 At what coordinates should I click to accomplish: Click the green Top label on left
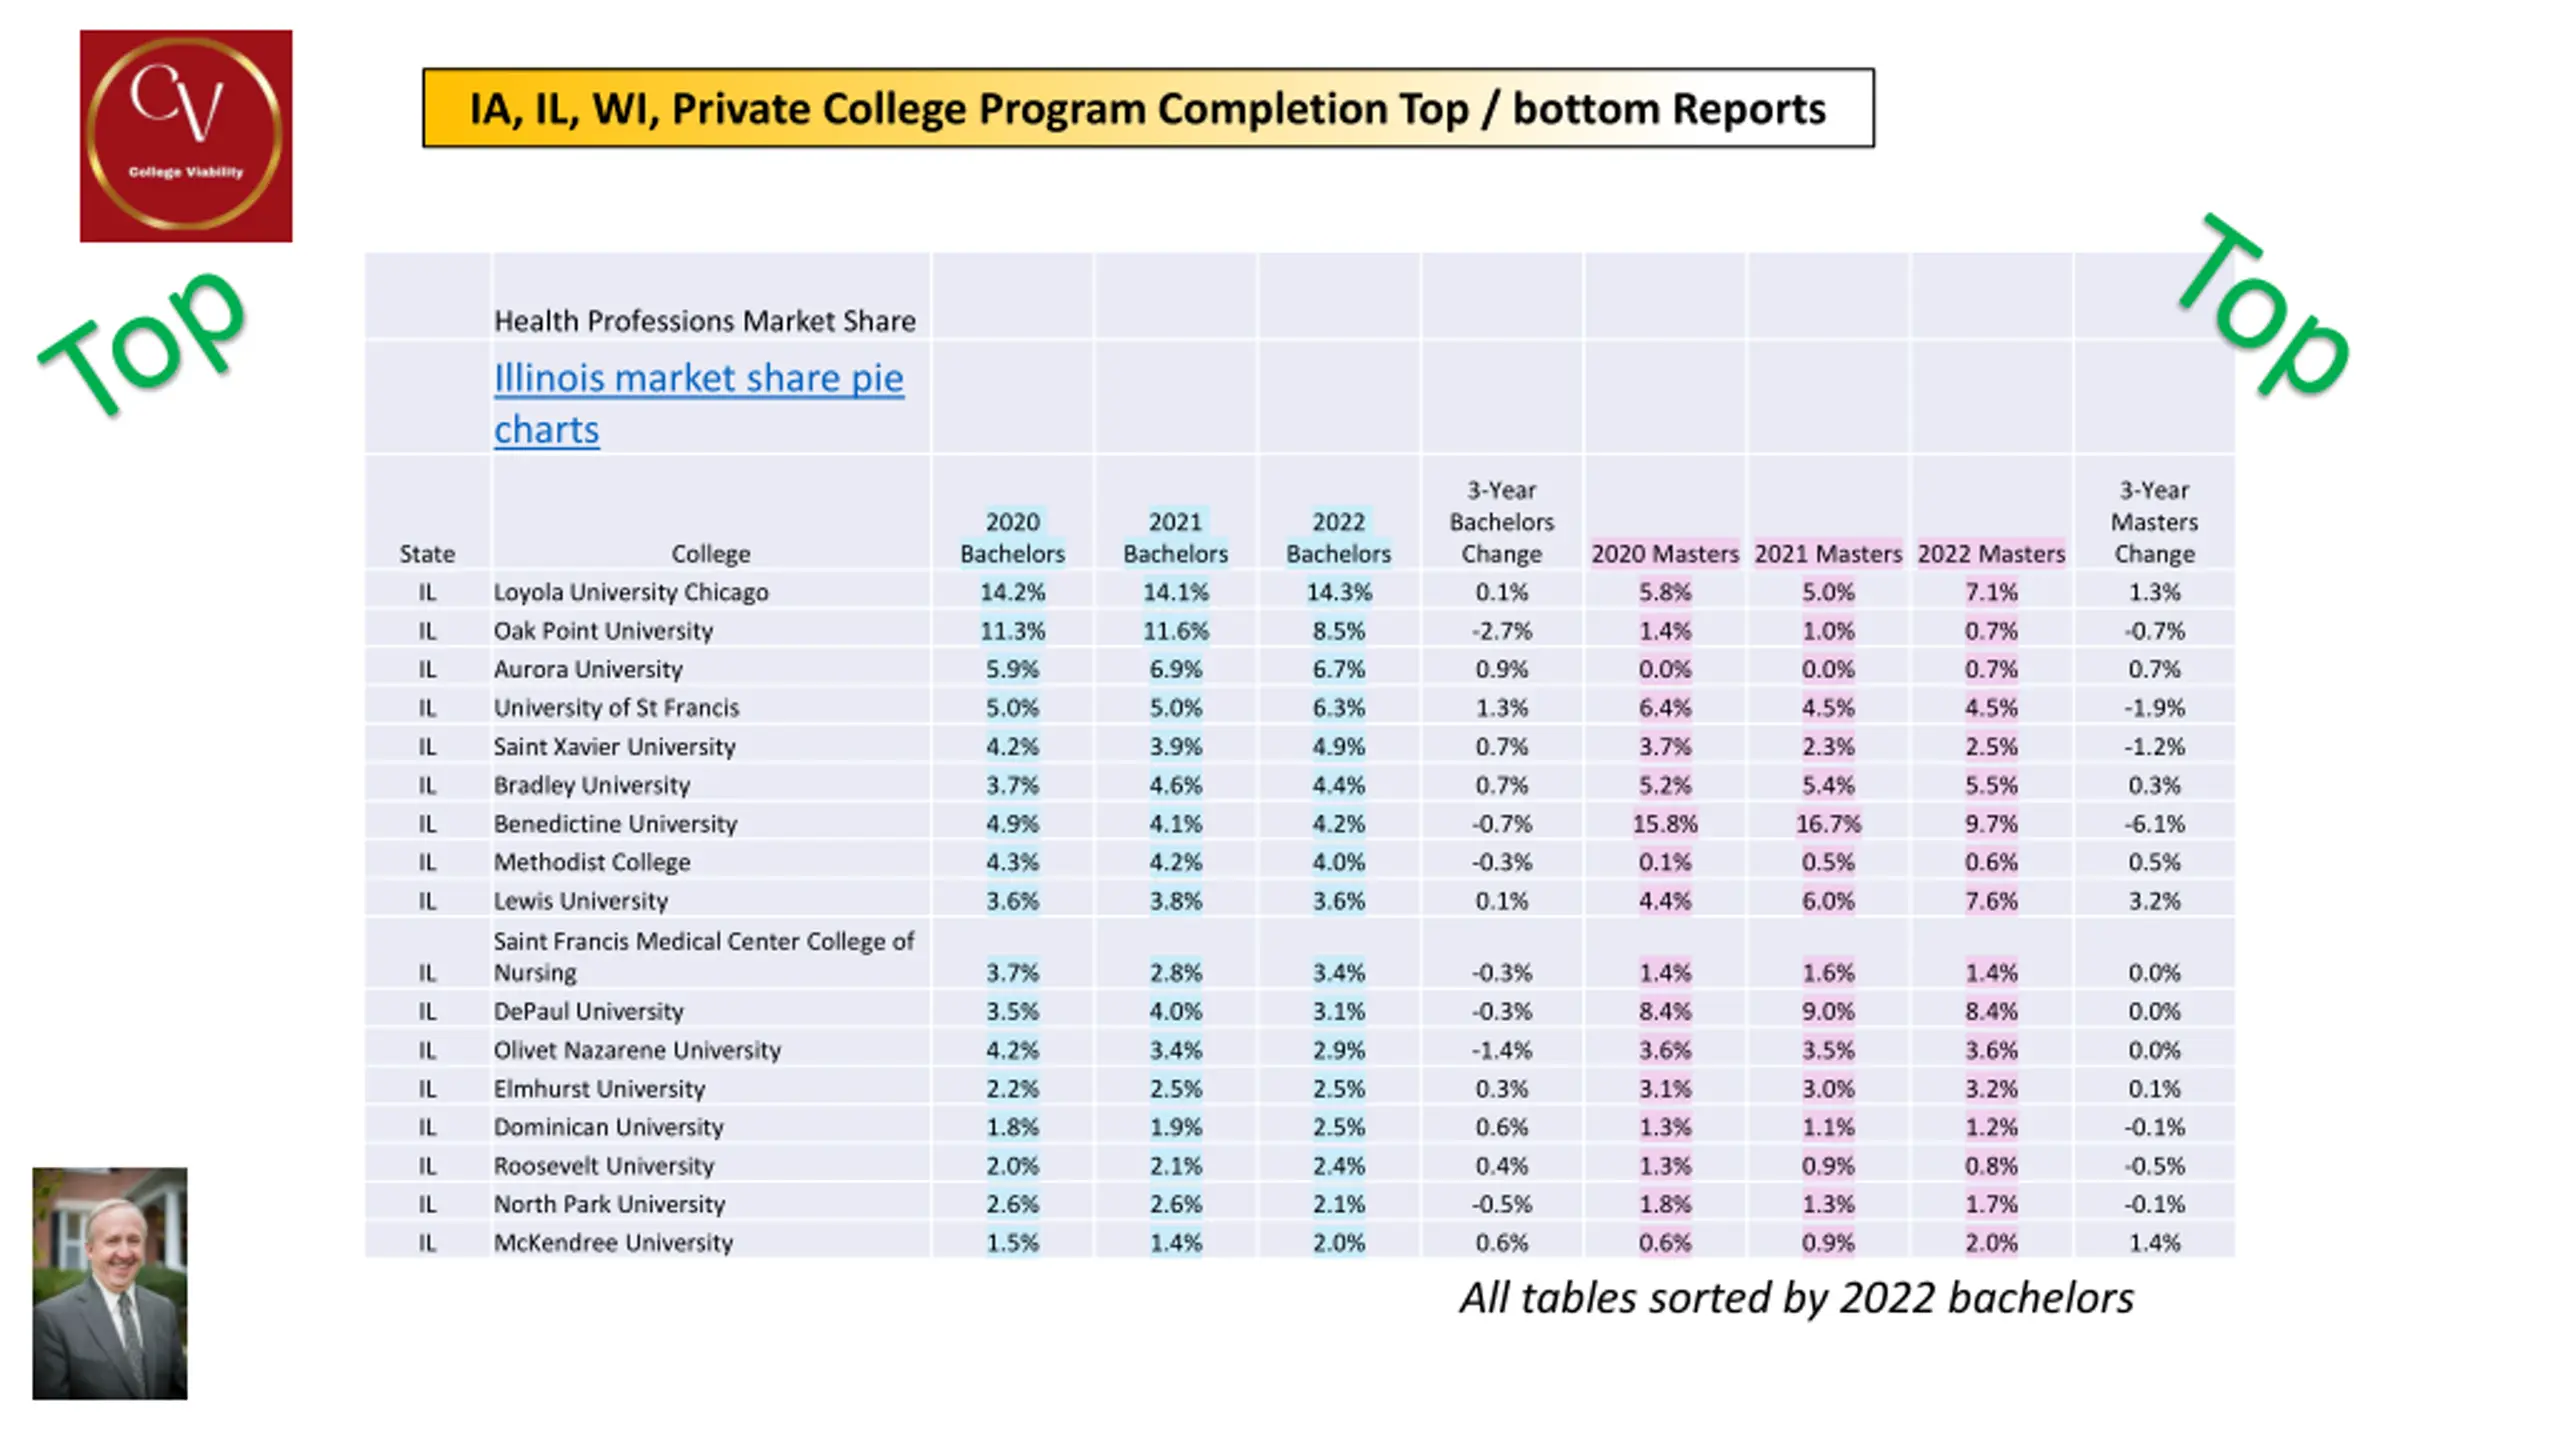[x=144, y=342]
